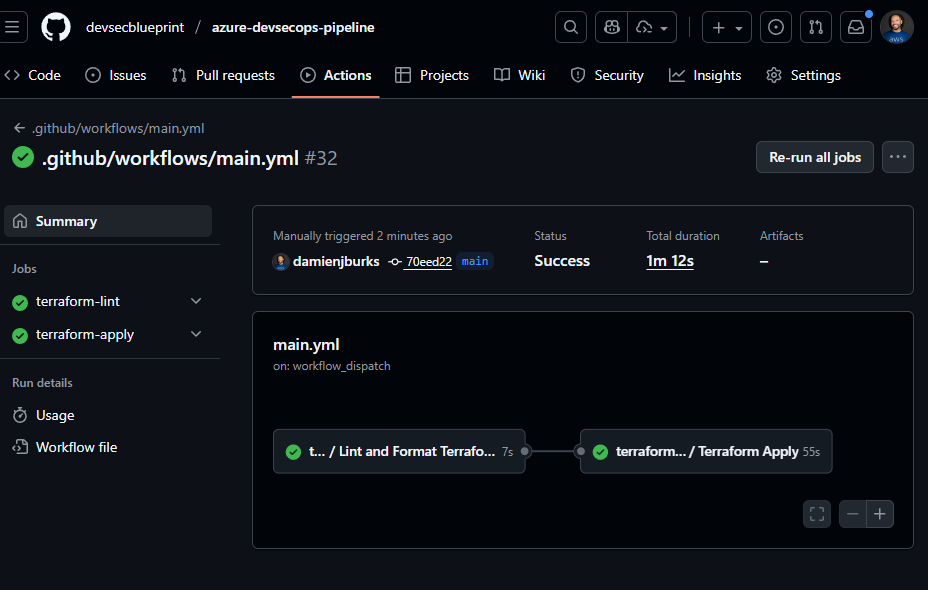Screen dimensions: 928x590
Task: Zoom in on the workflow graph
Action: (880, 514)
